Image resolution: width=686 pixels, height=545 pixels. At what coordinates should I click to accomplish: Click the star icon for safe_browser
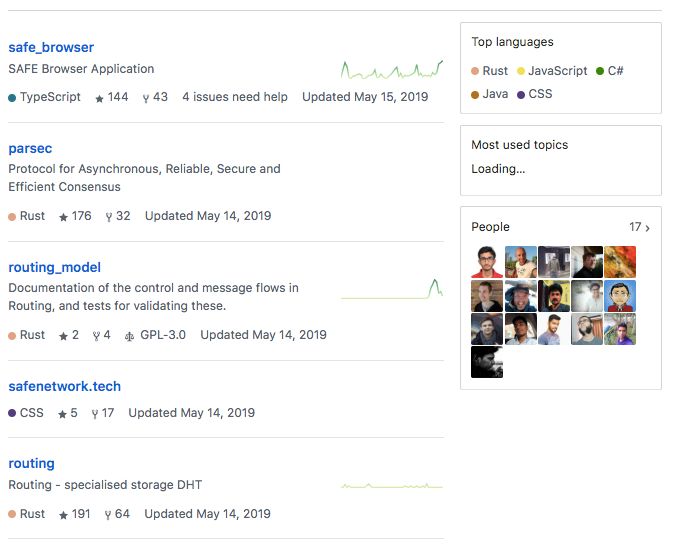[99, 98]
